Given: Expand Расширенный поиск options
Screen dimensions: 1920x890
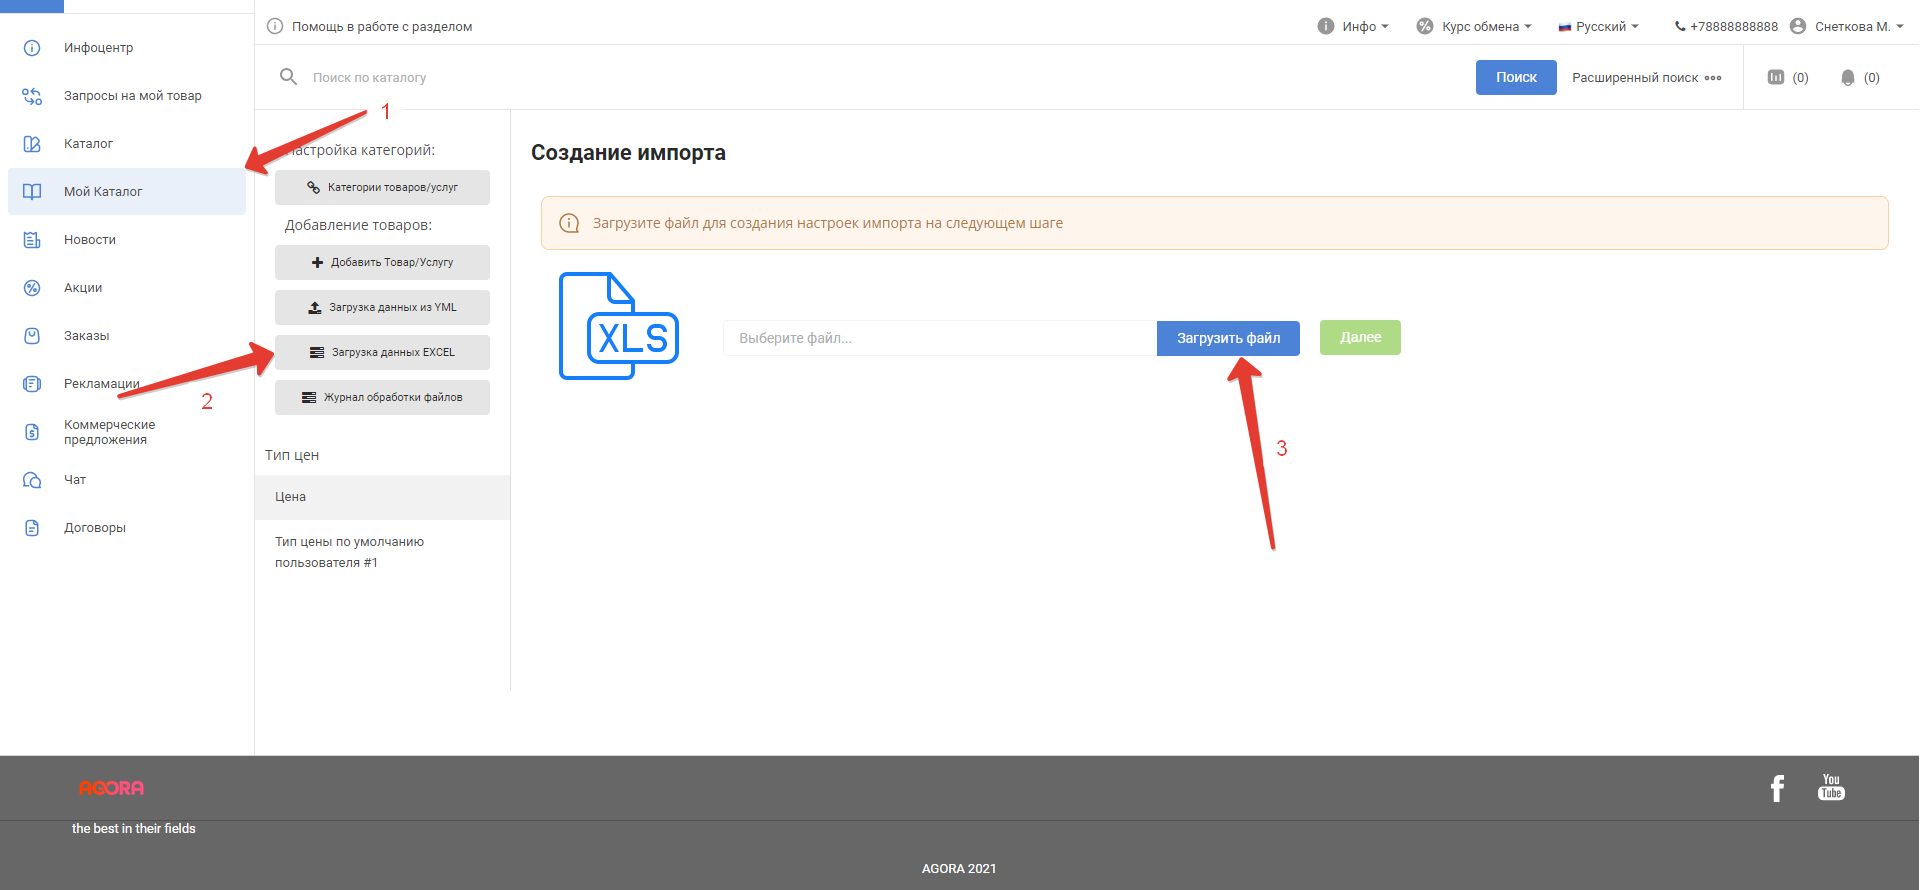Looking at the screenshot, I should (1646, 78).
